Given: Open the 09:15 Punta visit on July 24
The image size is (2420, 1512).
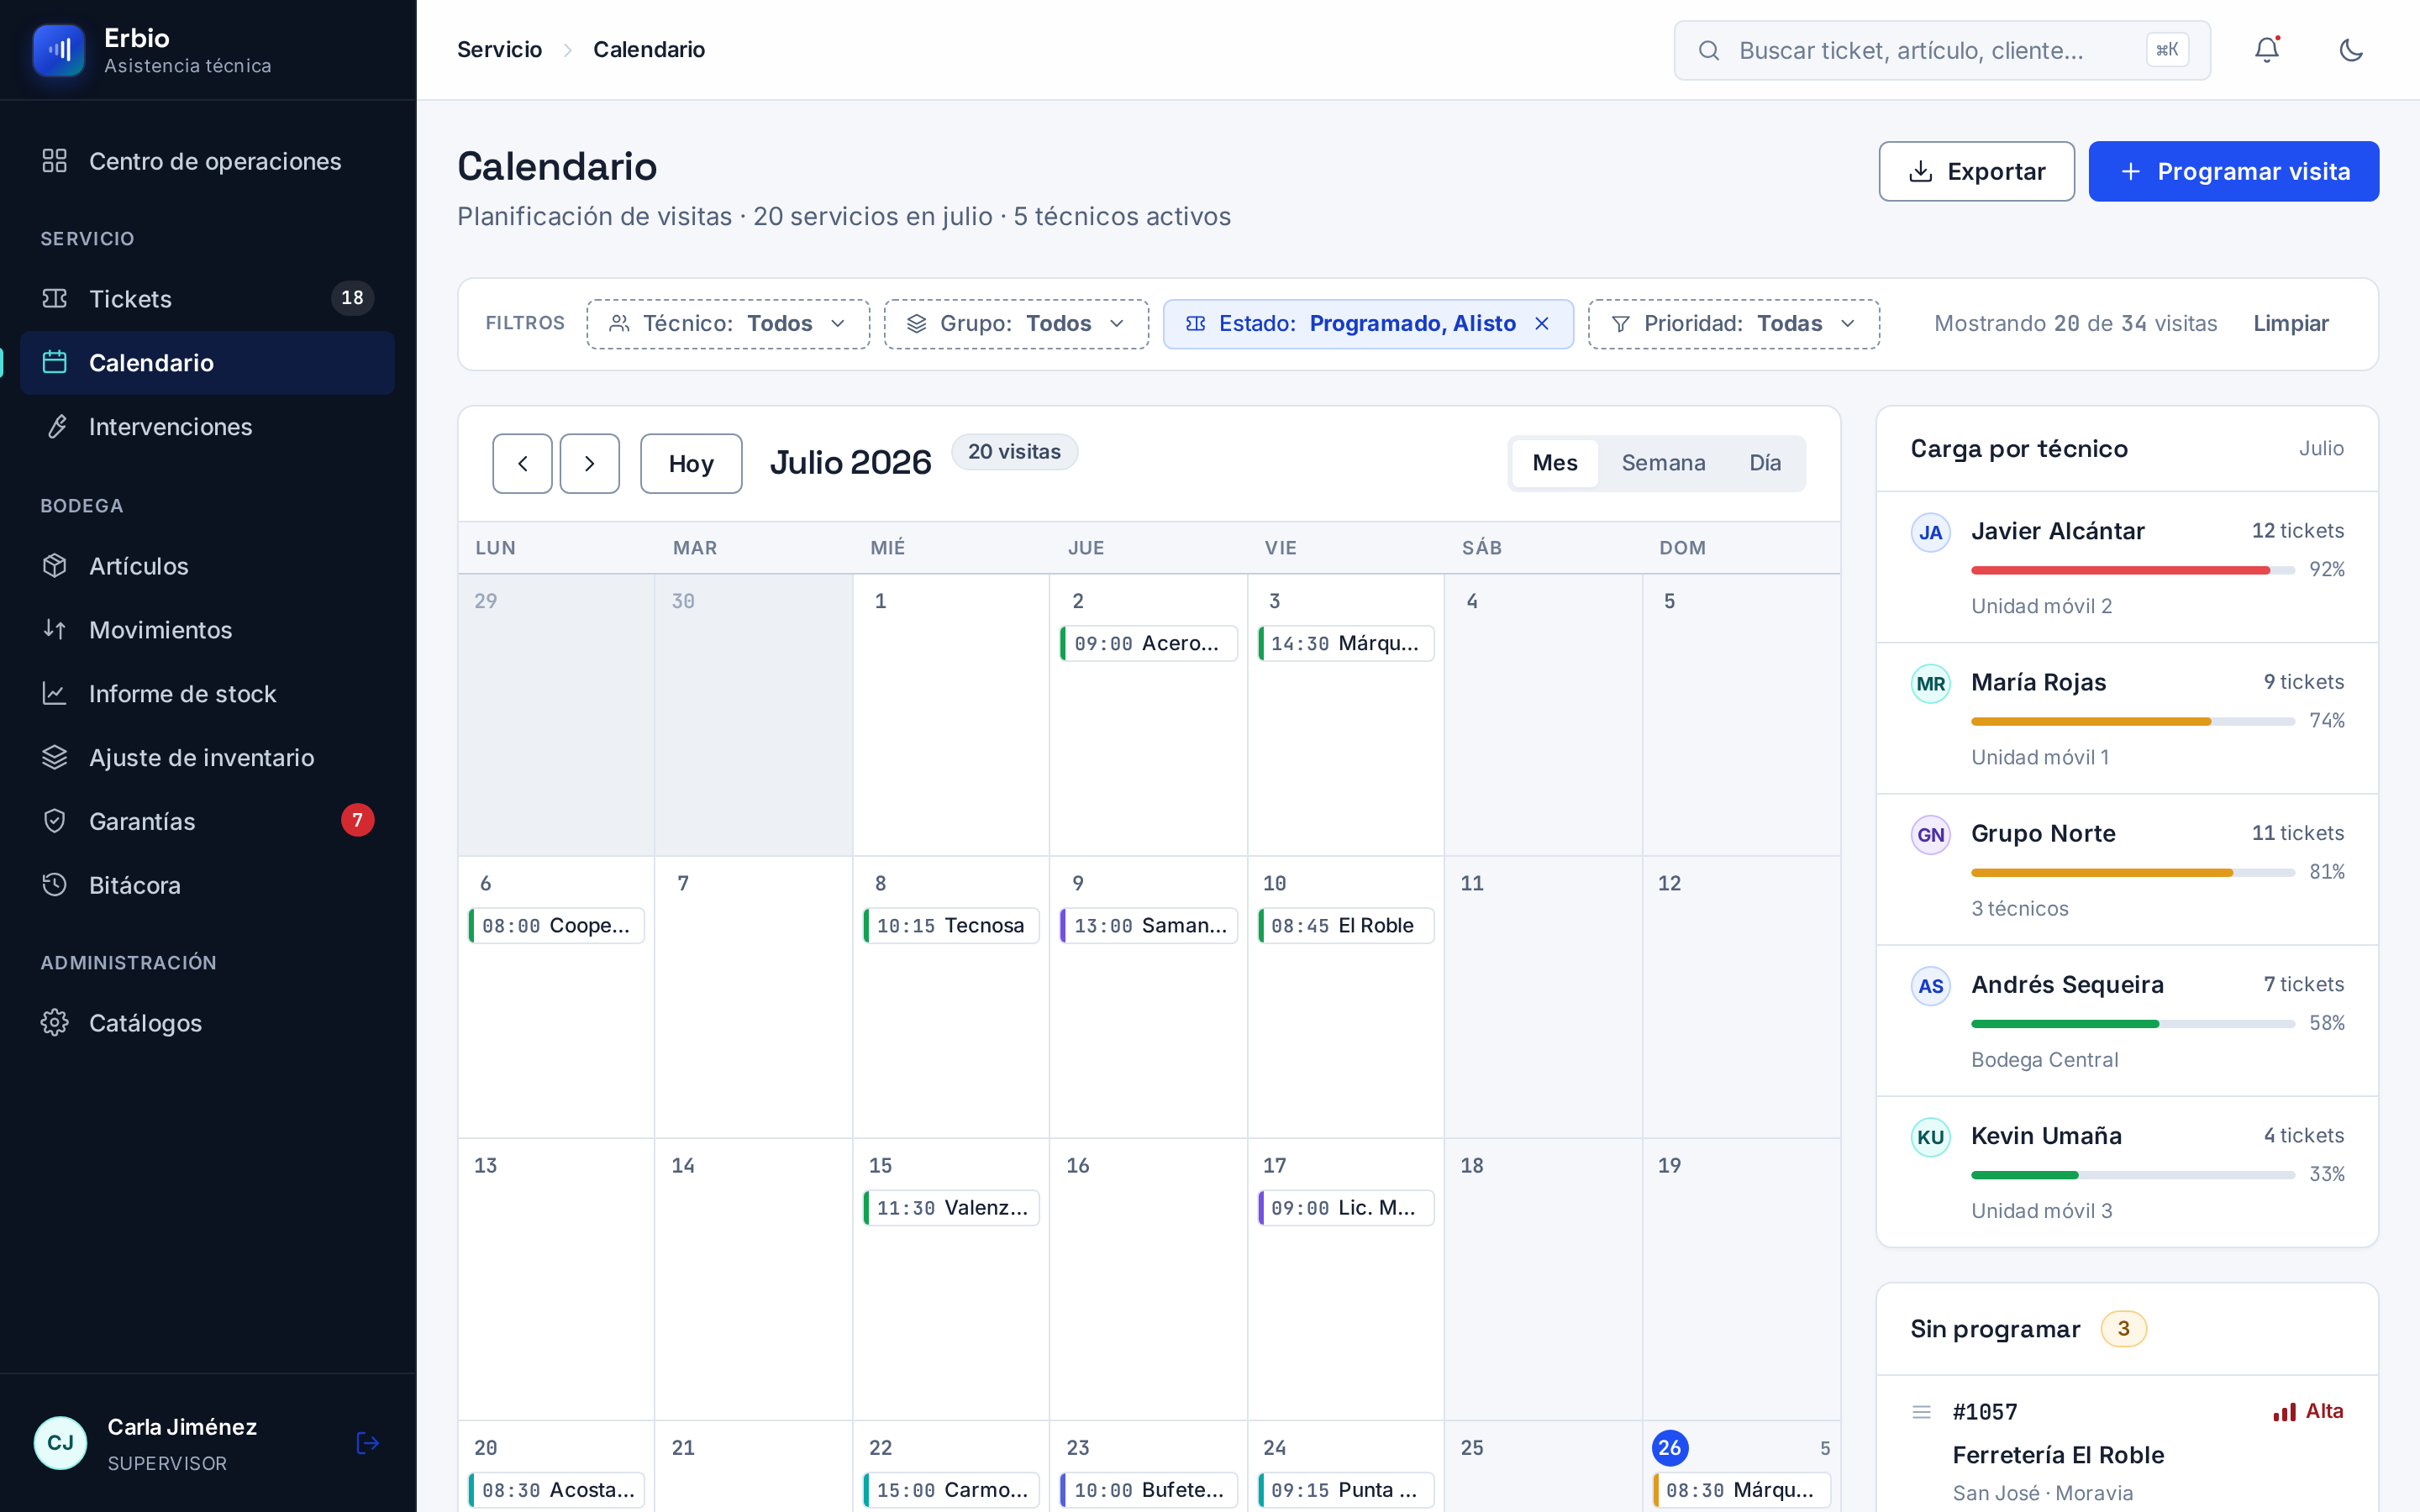Looking at the screenshot, I should click(1345, 1490).
